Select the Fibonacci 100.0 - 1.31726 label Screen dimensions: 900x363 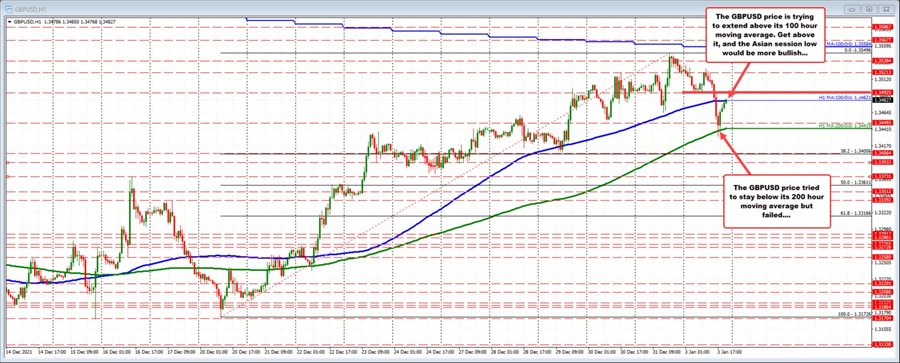pos(856,314)
